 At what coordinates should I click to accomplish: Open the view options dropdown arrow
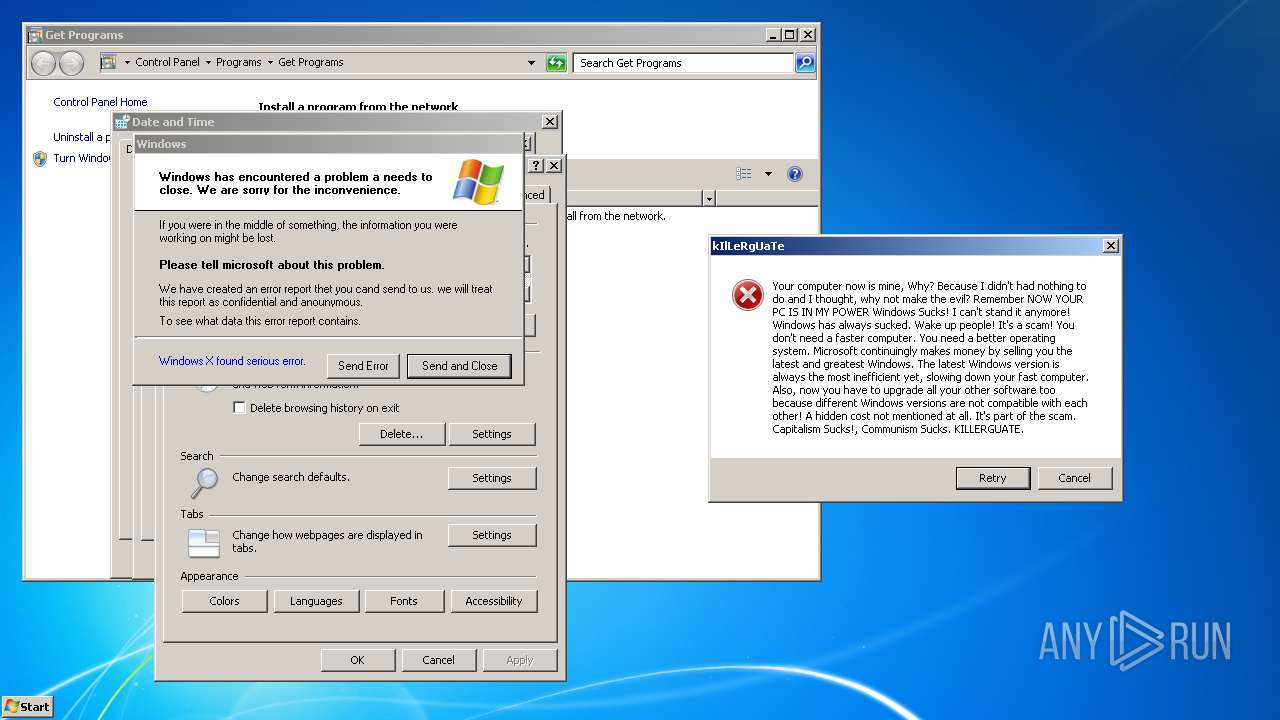coord(768,174)
